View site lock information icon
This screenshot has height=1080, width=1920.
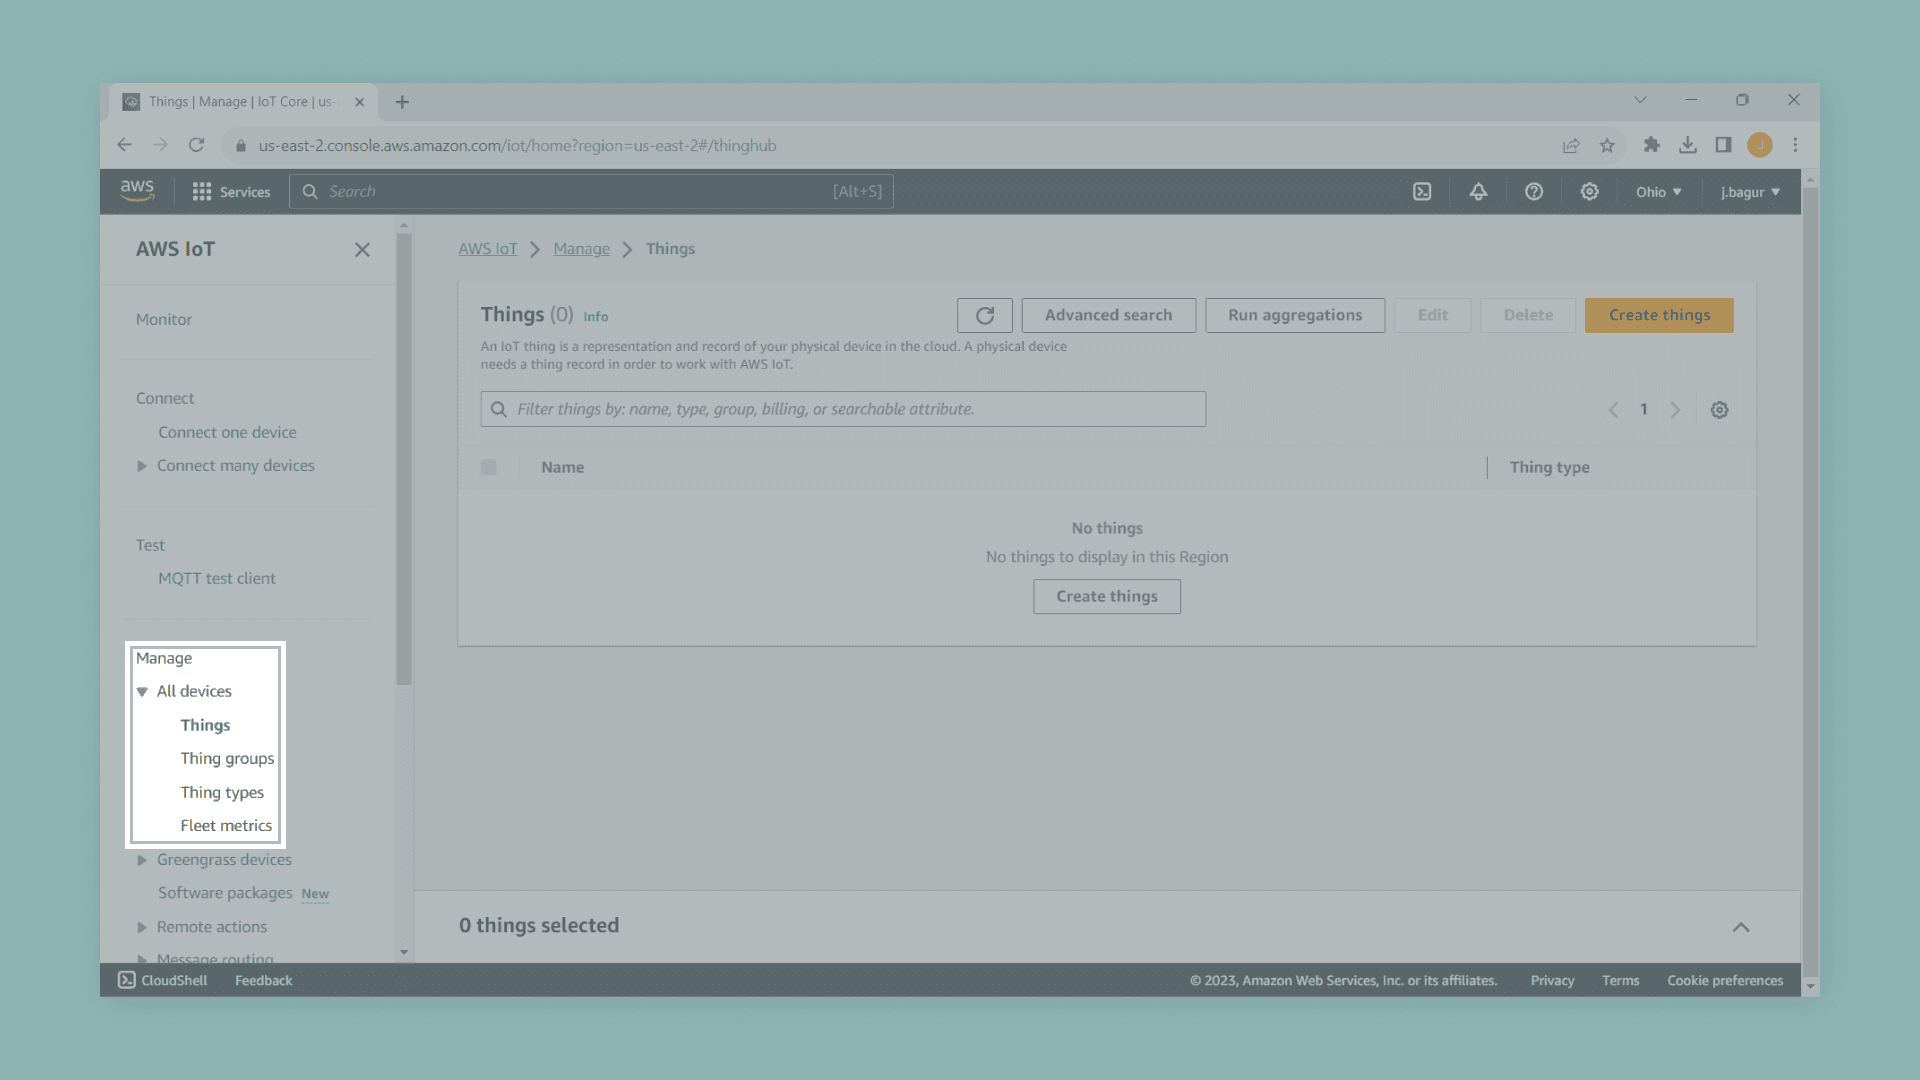(x=241, y=146)
